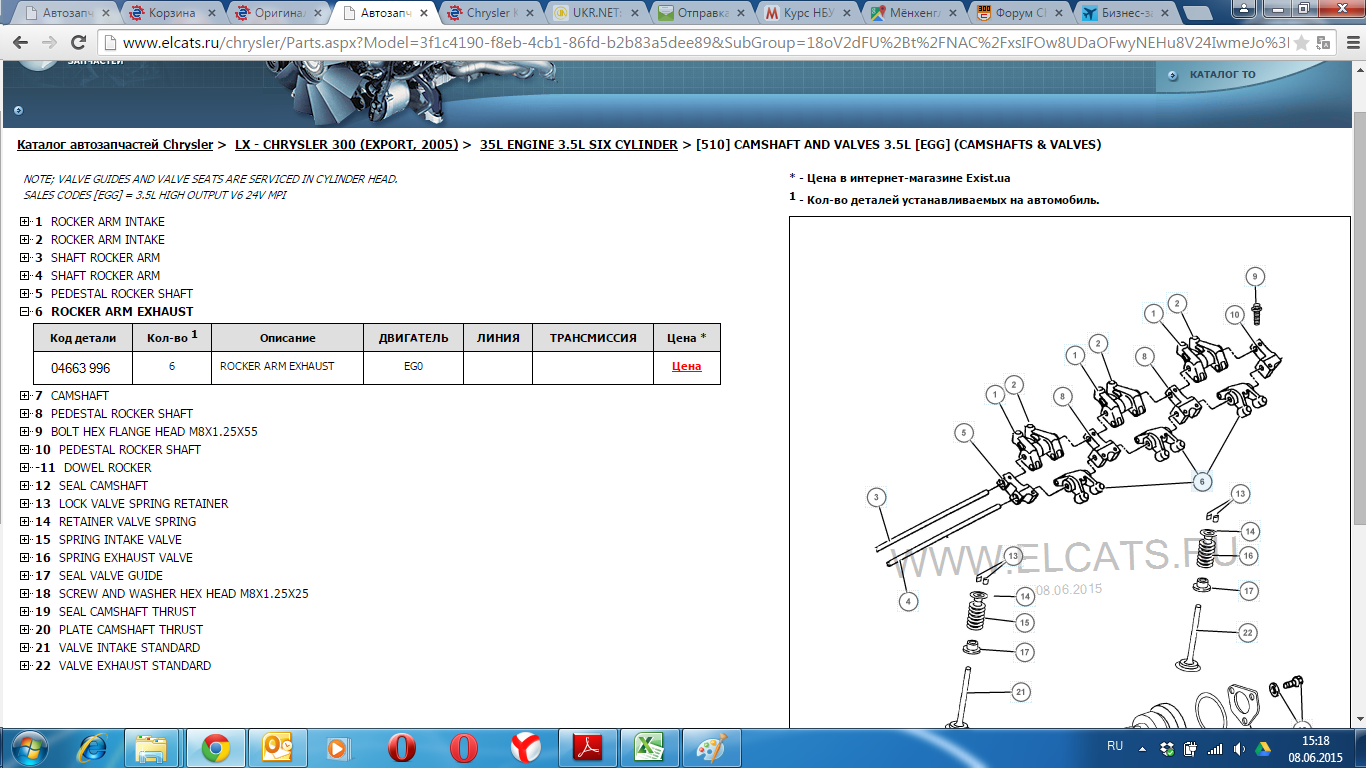The image size is (1366, 768).
Task: Collapse row 6 ROCKER ARM EXHAUST
Action: coord(25,312)
